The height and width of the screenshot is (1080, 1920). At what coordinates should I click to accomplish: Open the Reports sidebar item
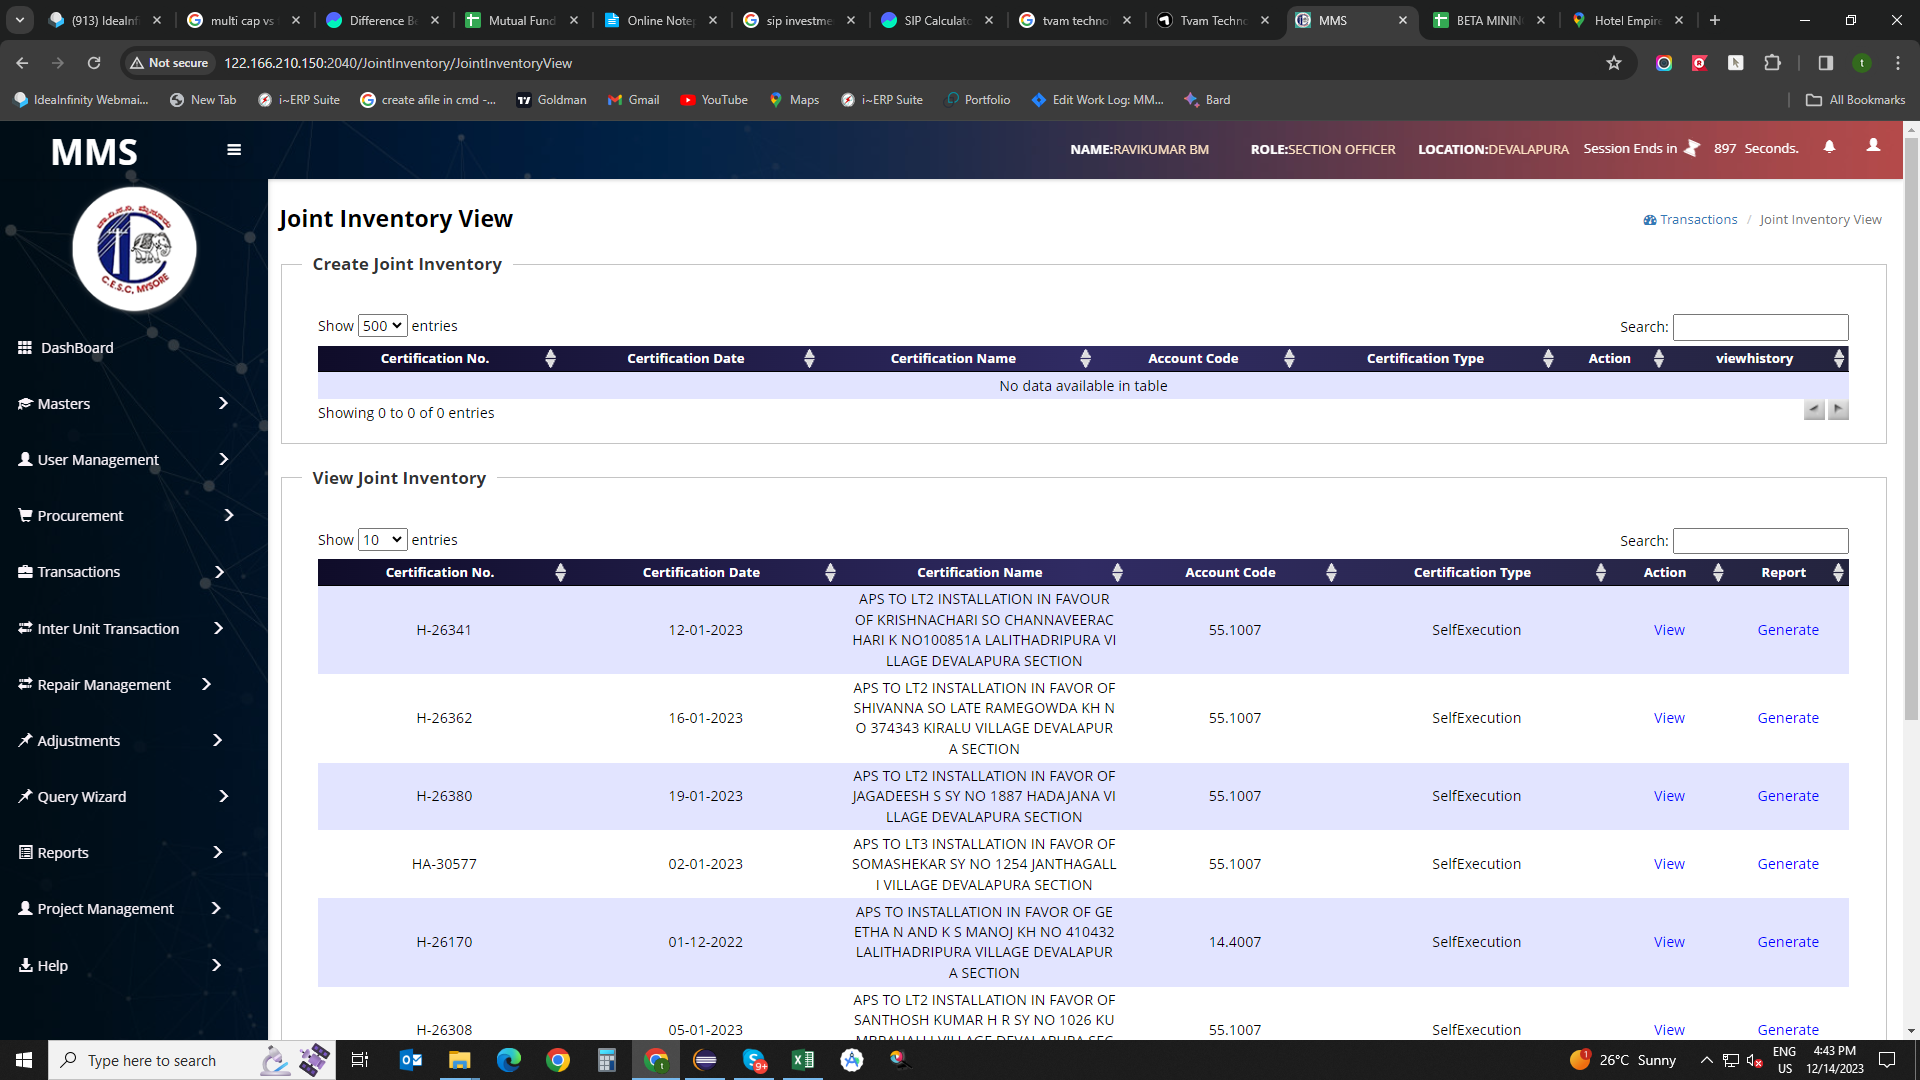click(x=122, y=853)
